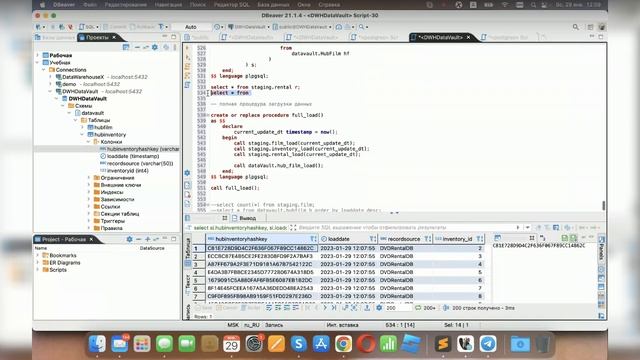Collapse the Учебная project node
This screenshot has width=640, height=360.
38,62
